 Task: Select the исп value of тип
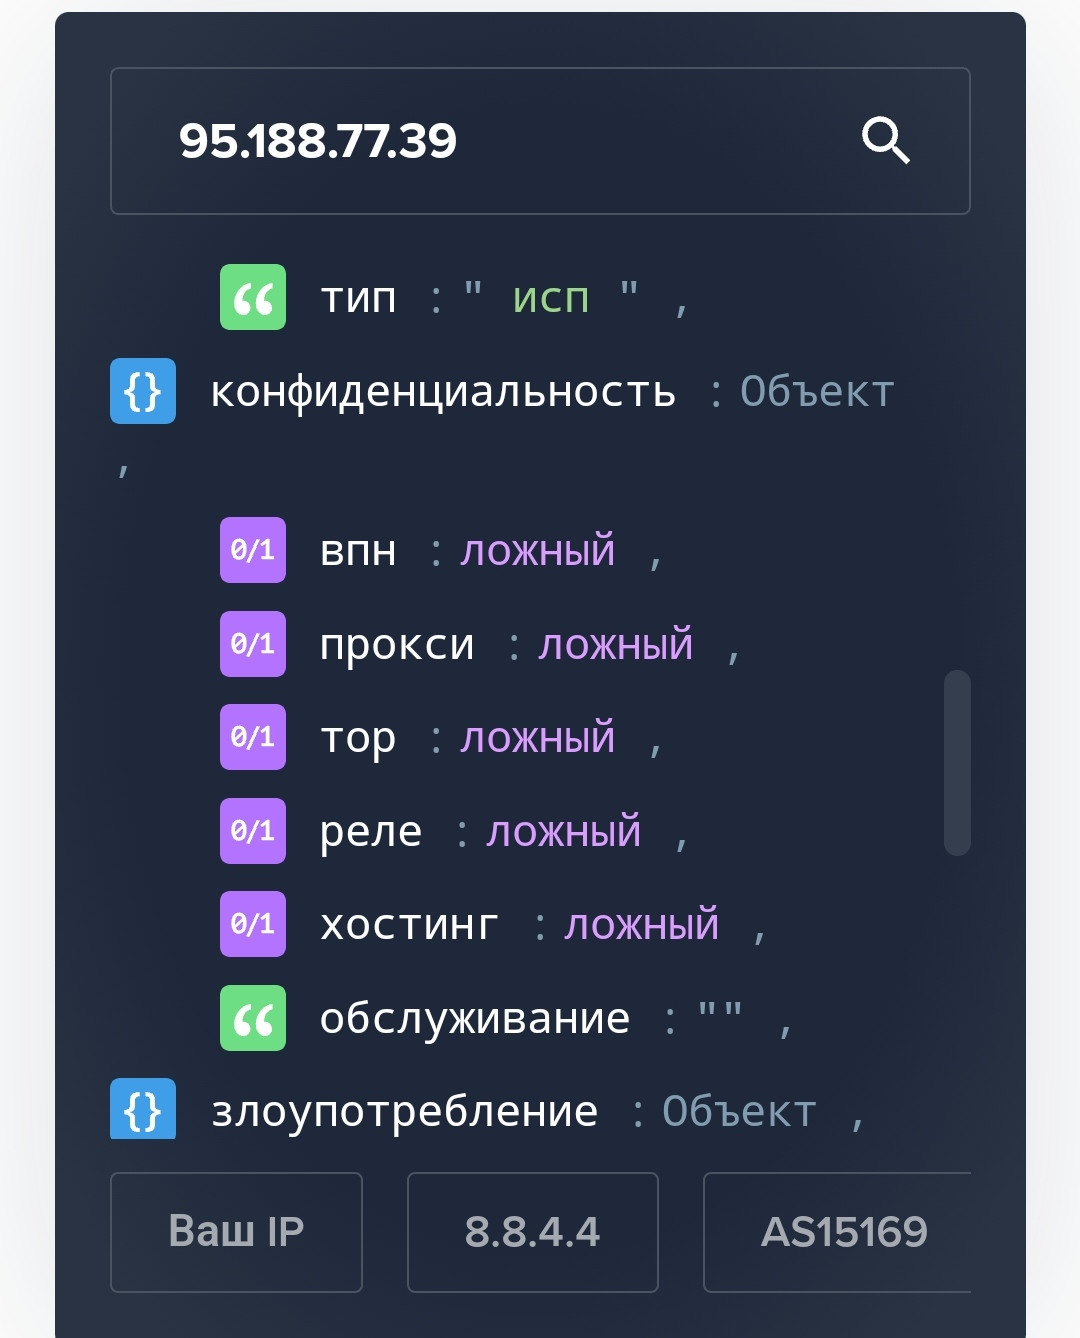pyautogui.click(x=551, y=298)
